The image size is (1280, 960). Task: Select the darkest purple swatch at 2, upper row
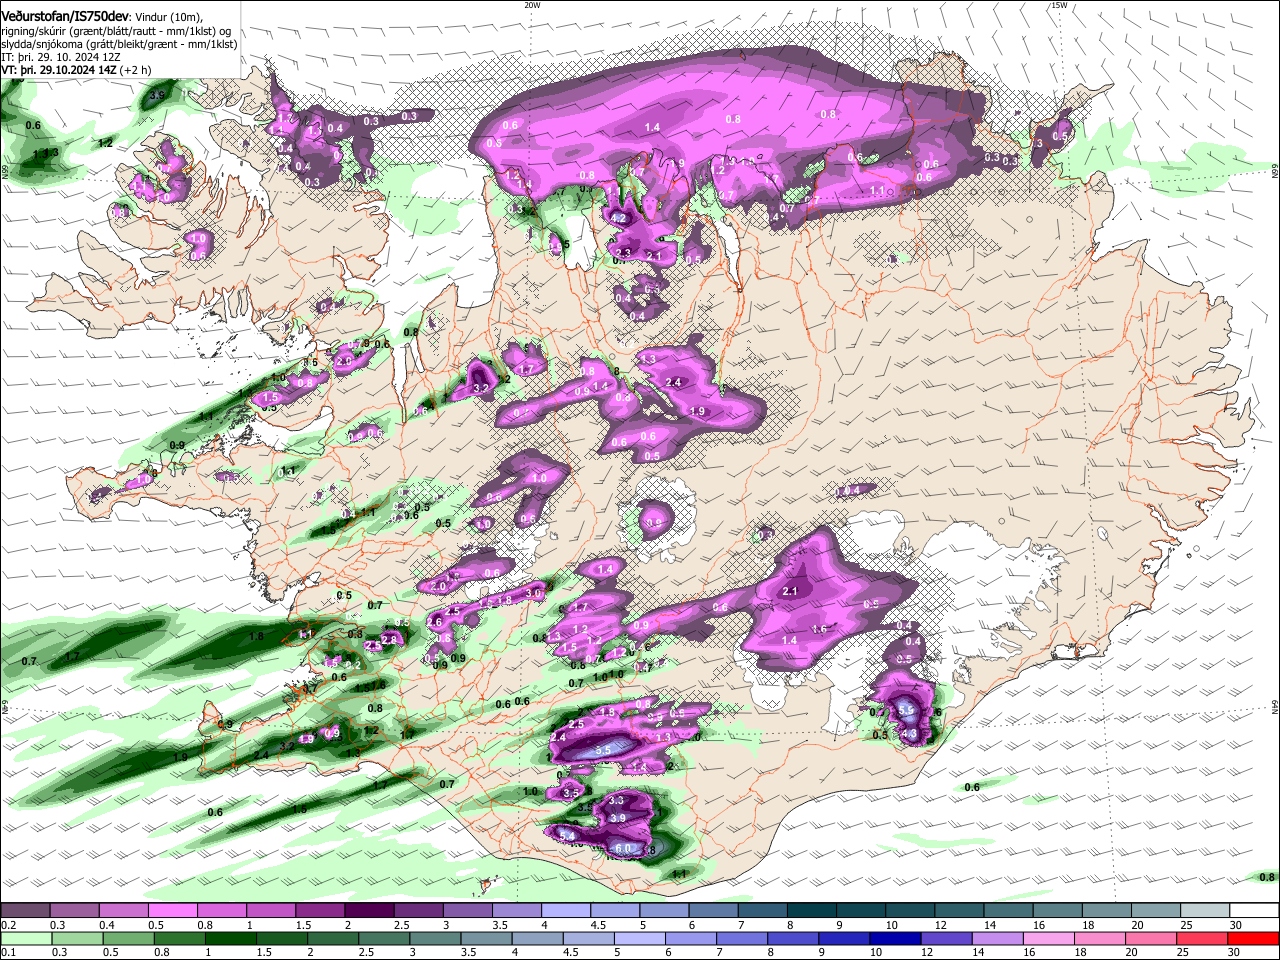coord(368,911)
